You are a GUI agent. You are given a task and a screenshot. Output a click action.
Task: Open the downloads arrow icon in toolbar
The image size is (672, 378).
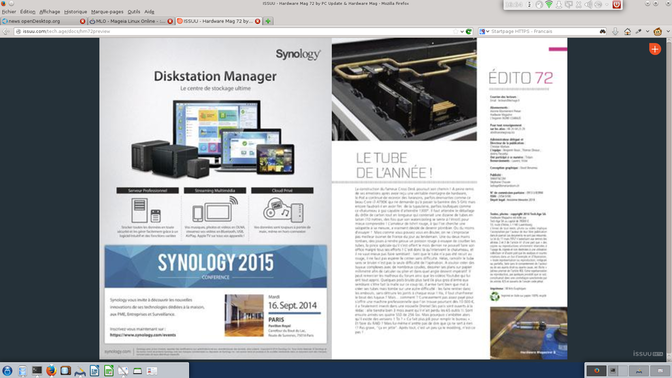[x=615, y=31]
